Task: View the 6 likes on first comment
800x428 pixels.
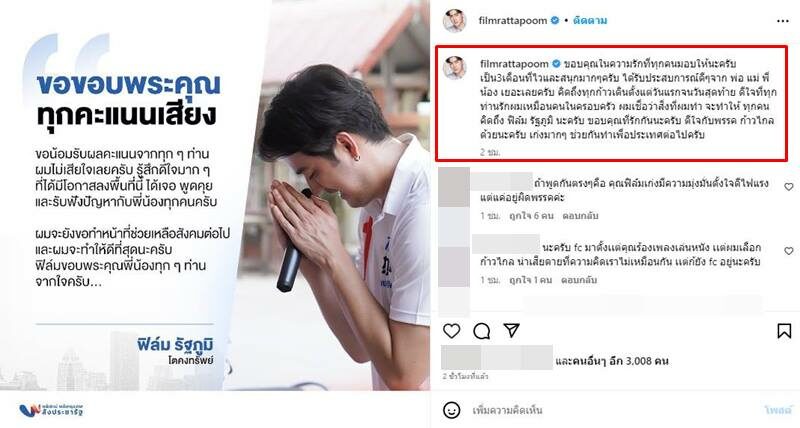Action: coord(531,216)
